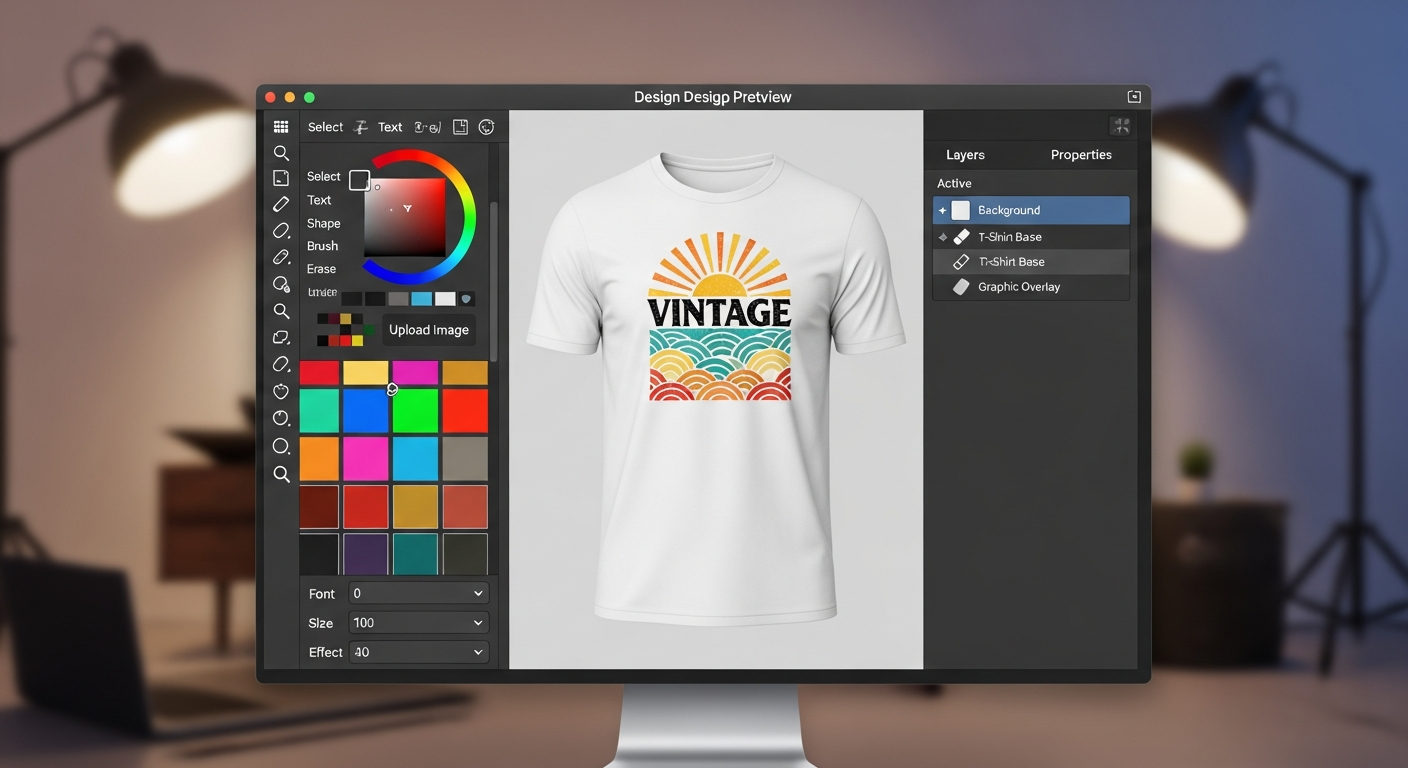Click the fullscreen expand icon above Properties

pos(1121,125)
